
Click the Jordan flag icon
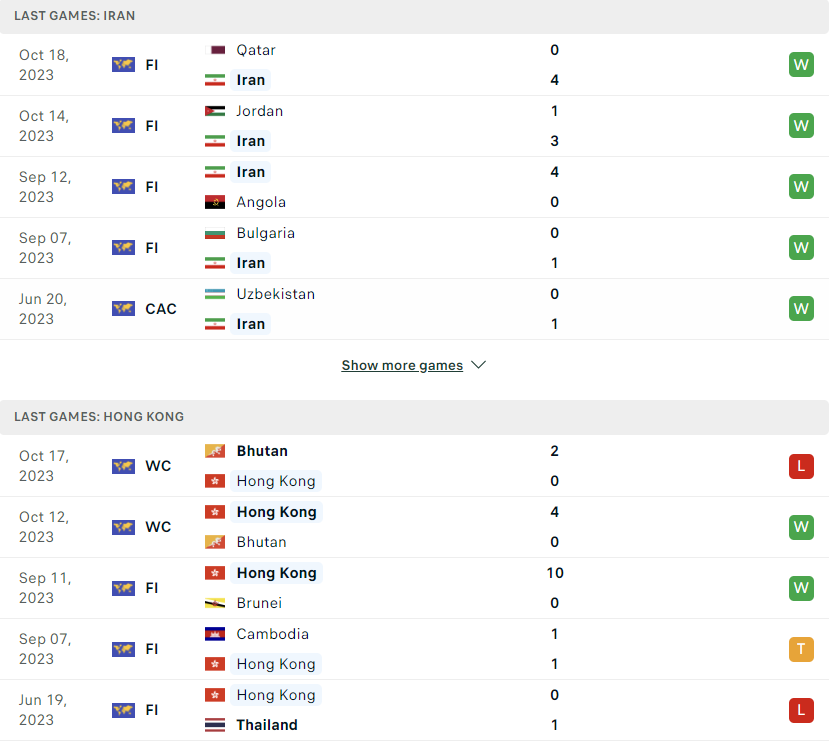pyautogui.click(x=215, y=111)
